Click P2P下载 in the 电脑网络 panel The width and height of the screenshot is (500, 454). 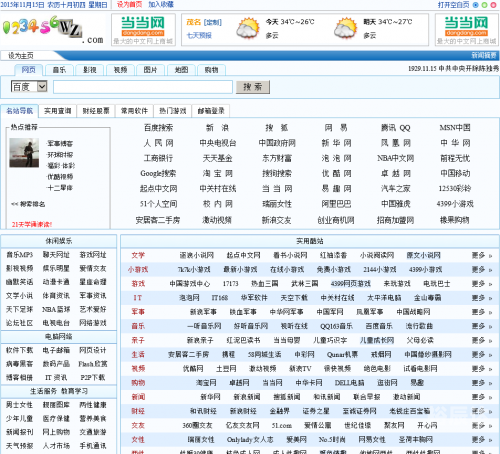pos(93,377)
